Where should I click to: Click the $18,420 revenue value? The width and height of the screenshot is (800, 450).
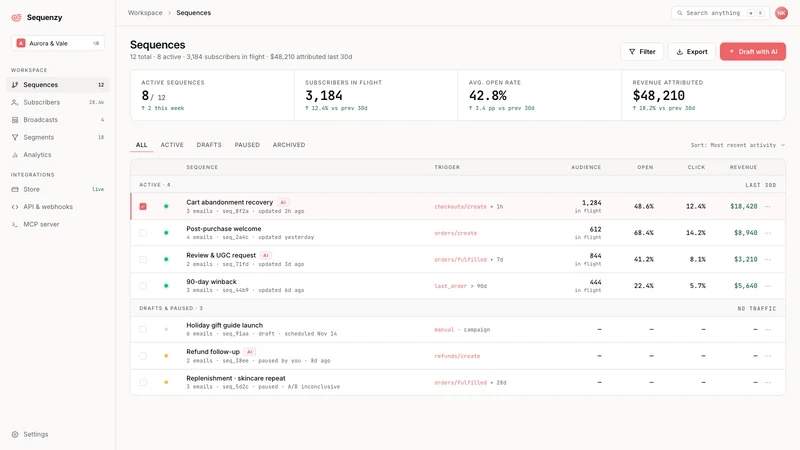coord(744,207)
